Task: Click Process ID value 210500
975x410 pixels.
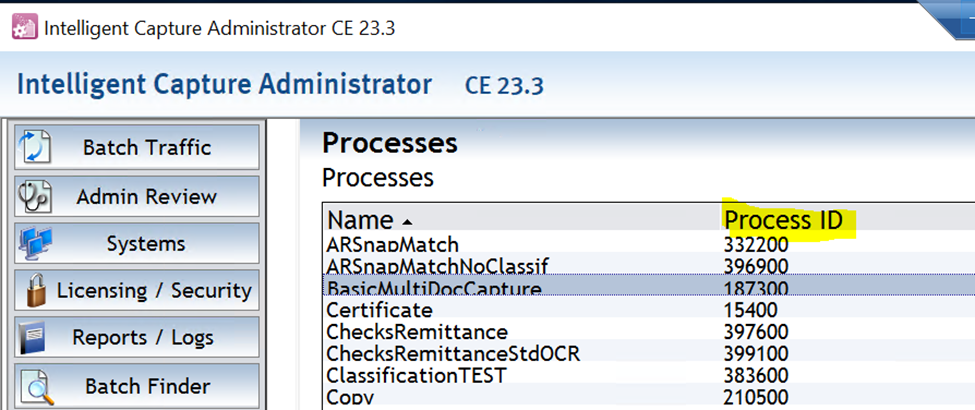Action: (x=756, y=397)
